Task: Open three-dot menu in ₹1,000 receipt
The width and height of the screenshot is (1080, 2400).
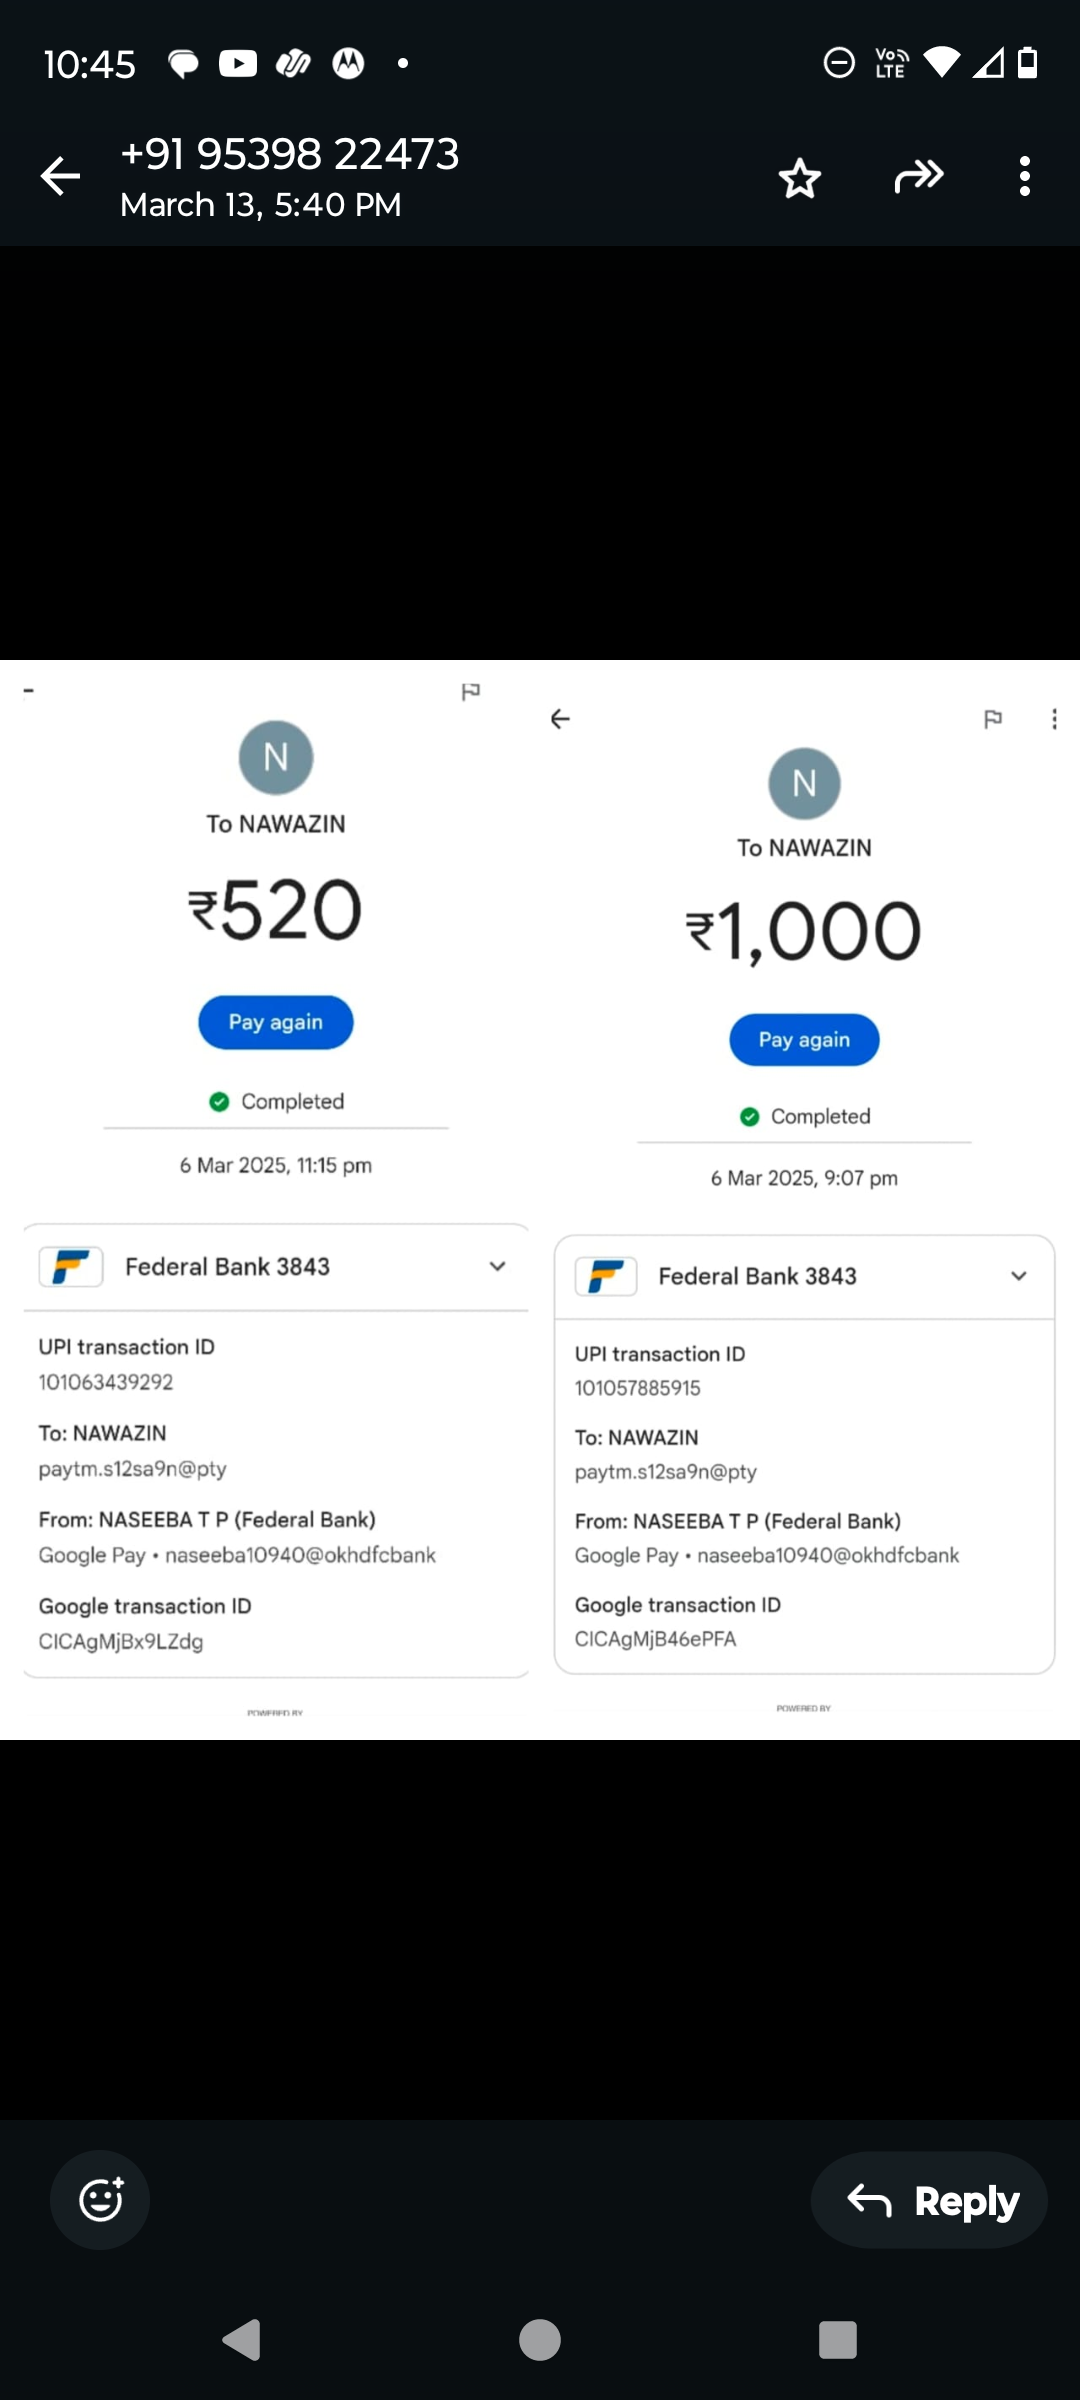Action: 1054,719
